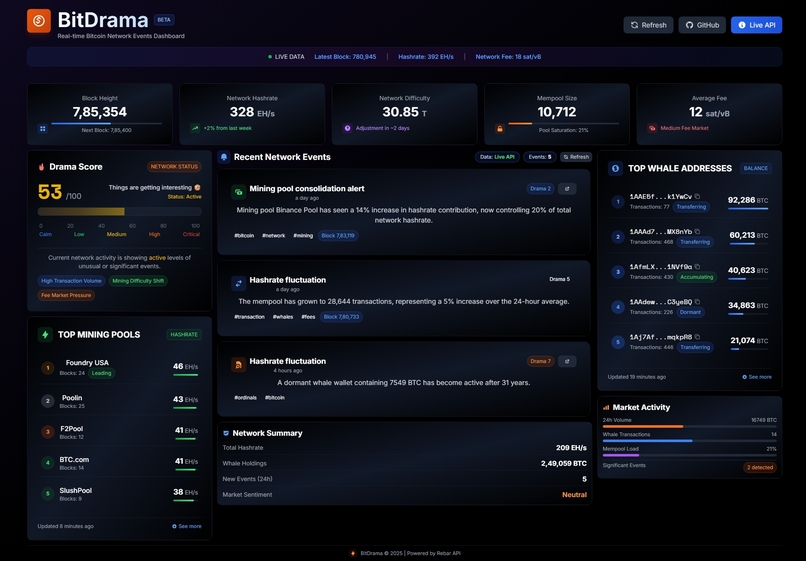Click the 2 detected badge
This screenshot has width=806, height=561.
[760, 467]
